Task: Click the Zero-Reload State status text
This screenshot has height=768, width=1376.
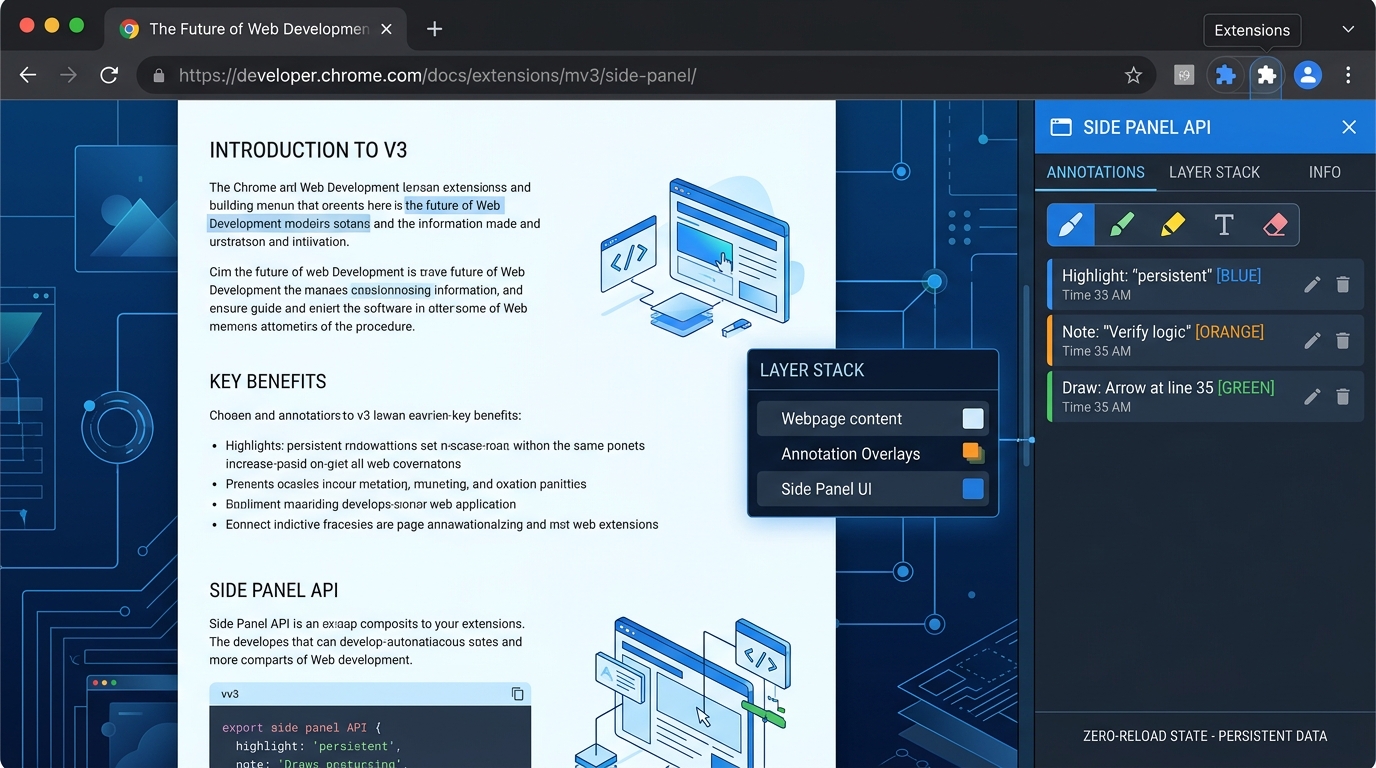Action: point(1205,736)
